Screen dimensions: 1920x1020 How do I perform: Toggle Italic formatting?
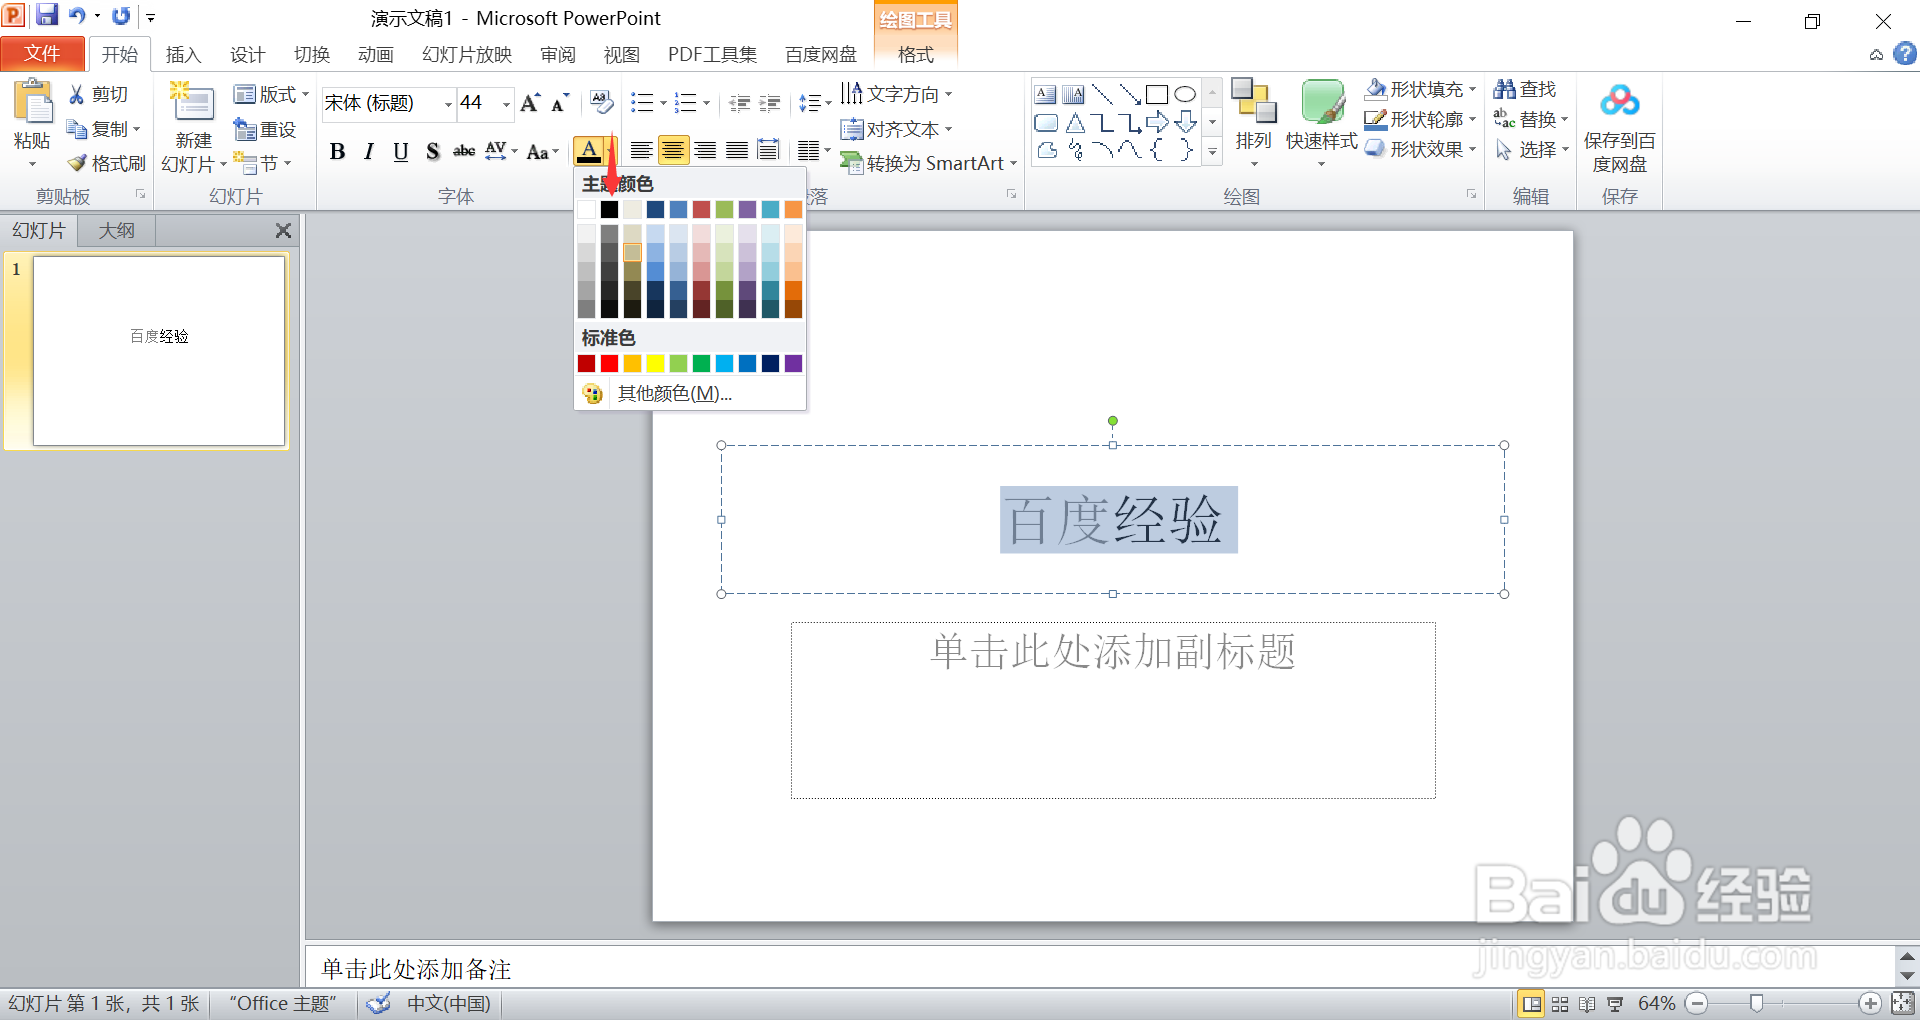coord(369,151)
